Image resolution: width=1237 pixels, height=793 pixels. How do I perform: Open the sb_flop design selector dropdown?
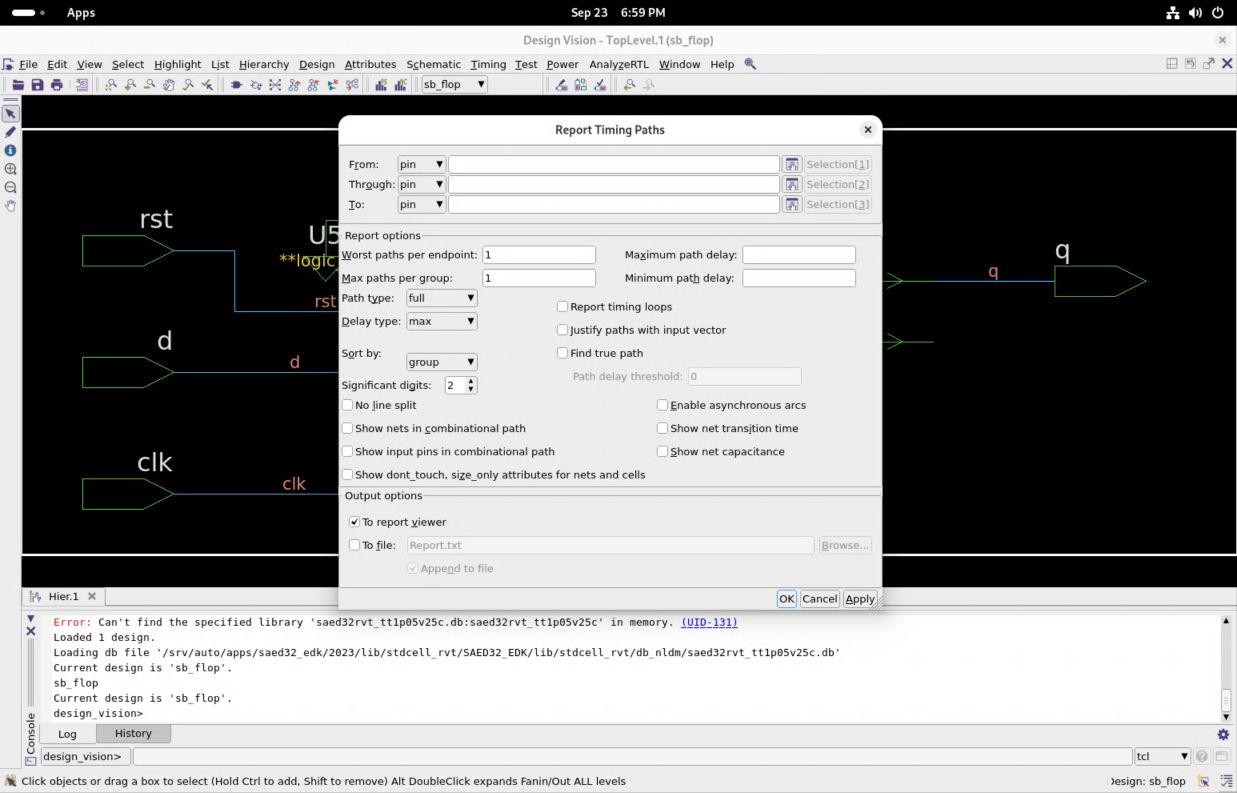tap(453, 84)
